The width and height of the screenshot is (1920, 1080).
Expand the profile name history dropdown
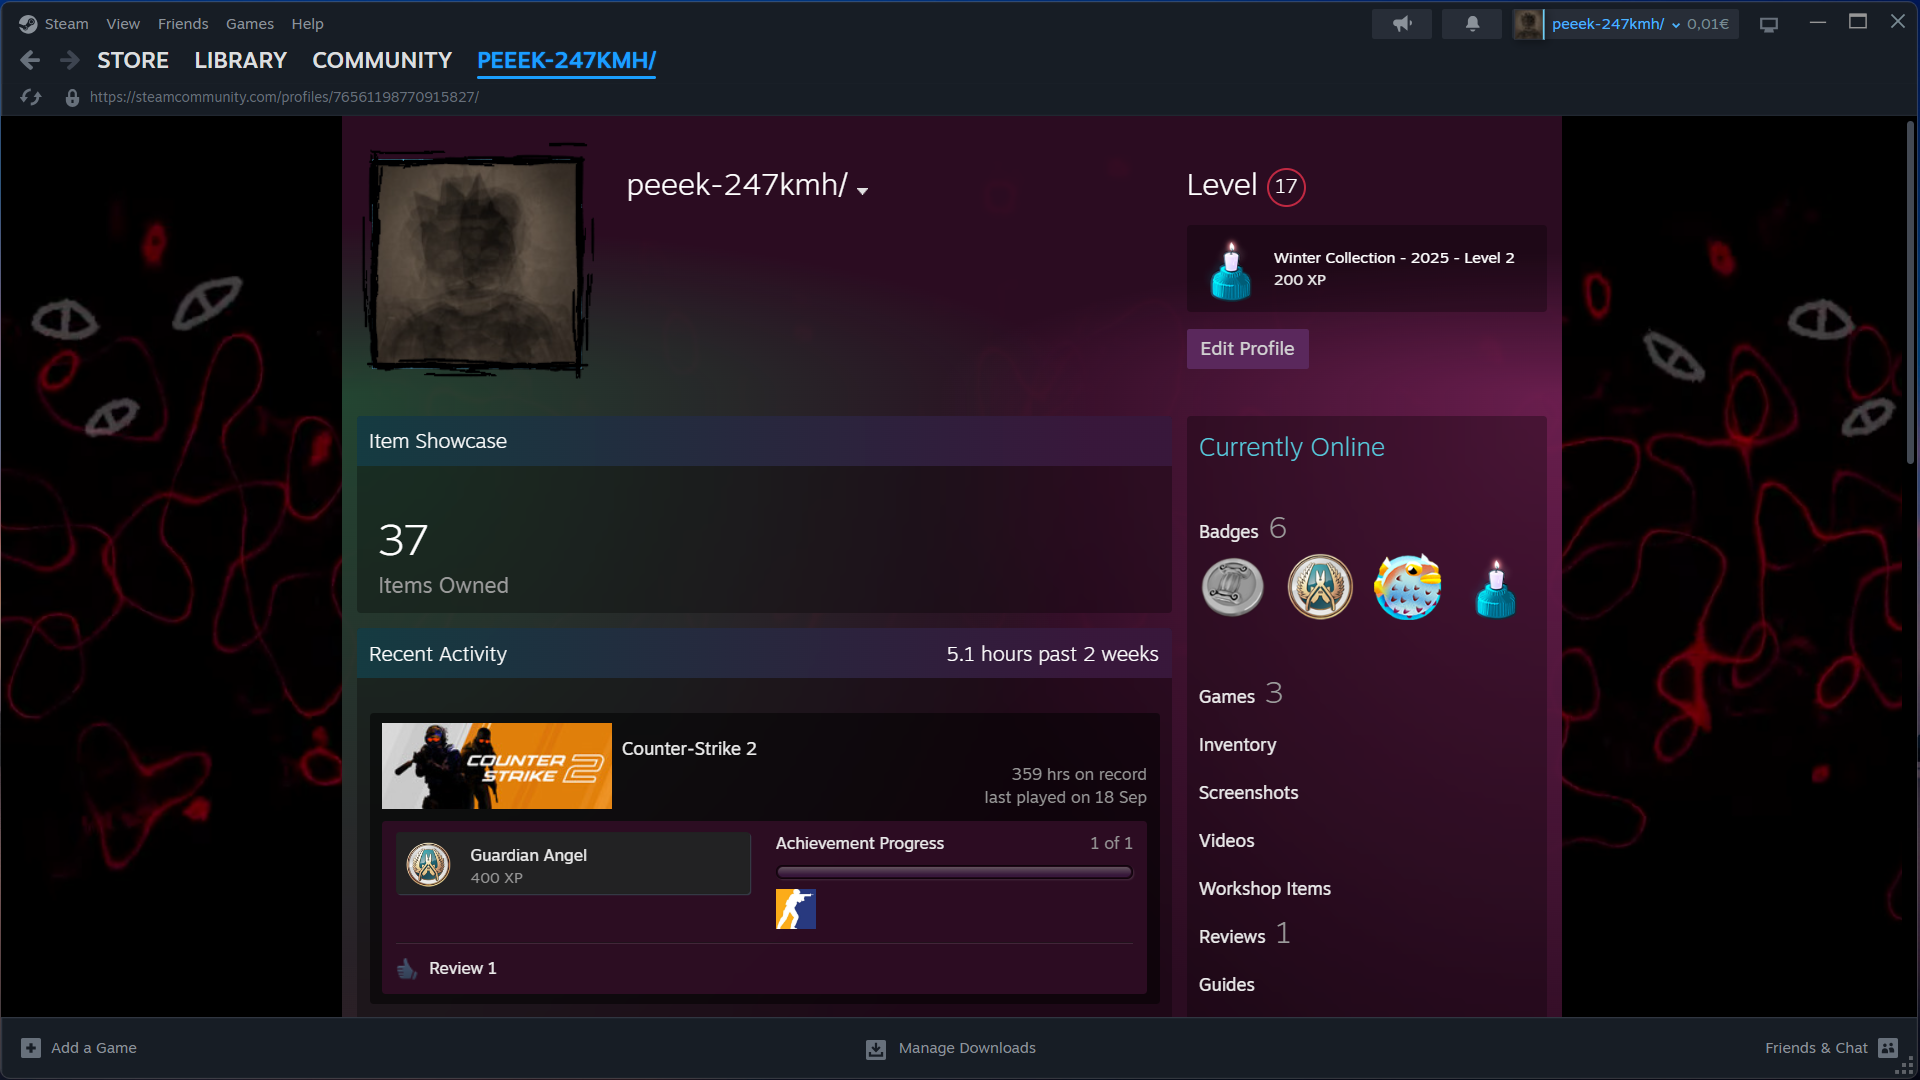click(862, 191)
